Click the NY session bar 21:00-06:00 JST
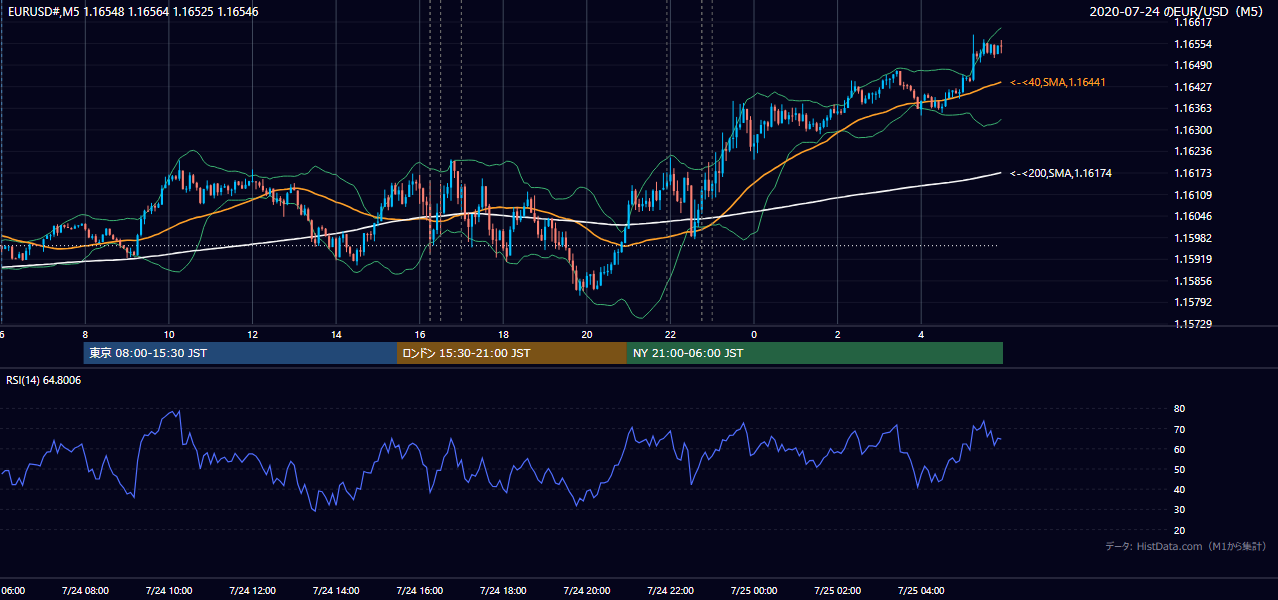 pyautogui.click(x=815, y=353)
